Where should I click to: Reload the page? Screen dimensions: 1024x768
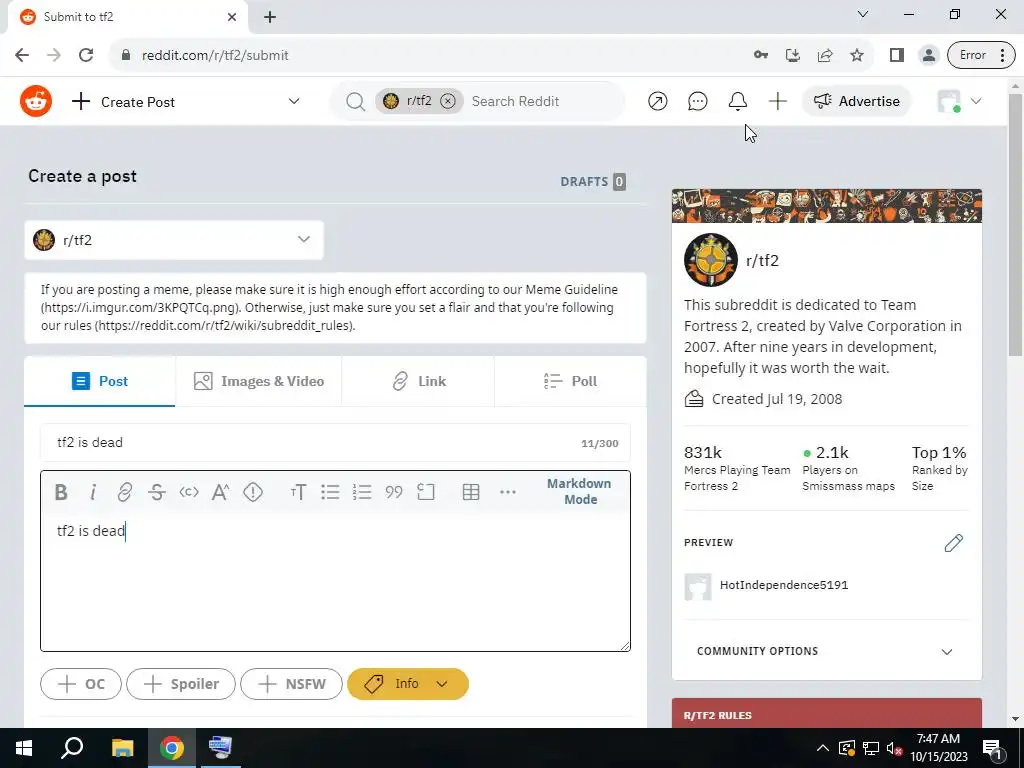86,55
